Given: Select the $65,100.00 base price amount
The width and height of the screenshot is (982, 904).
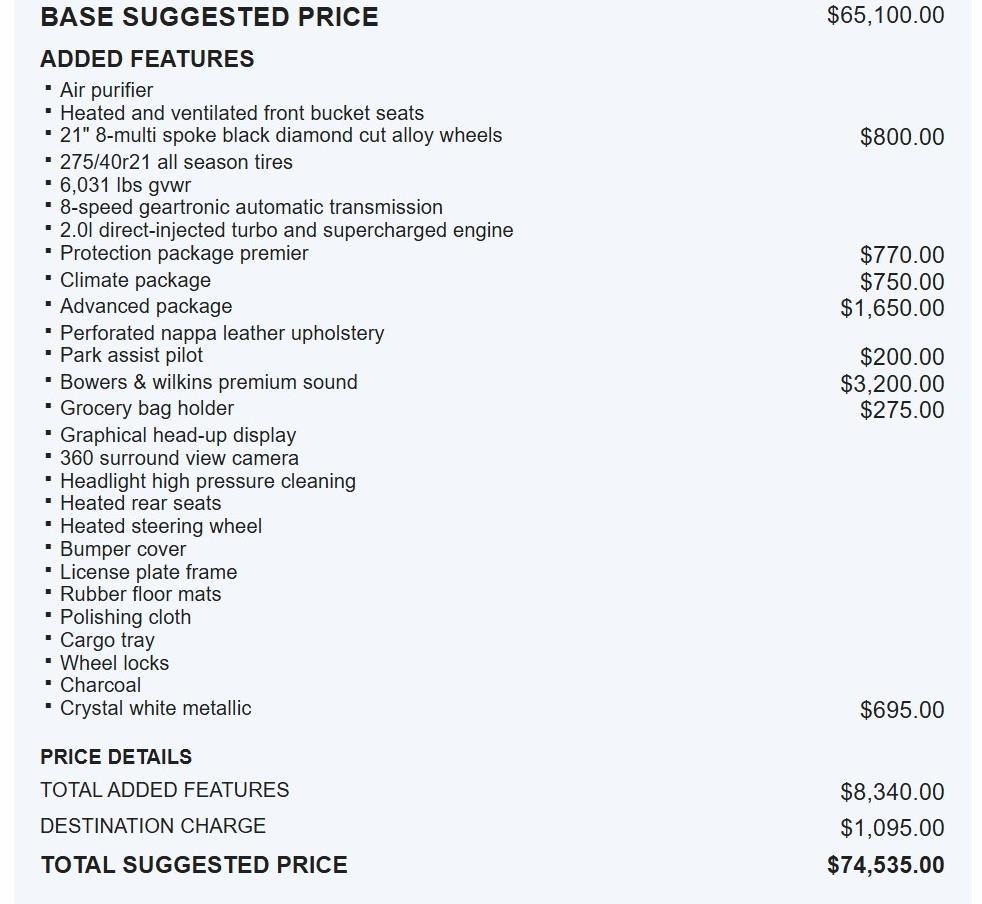Looking at the screenshot, I should (x=885, y=15).
